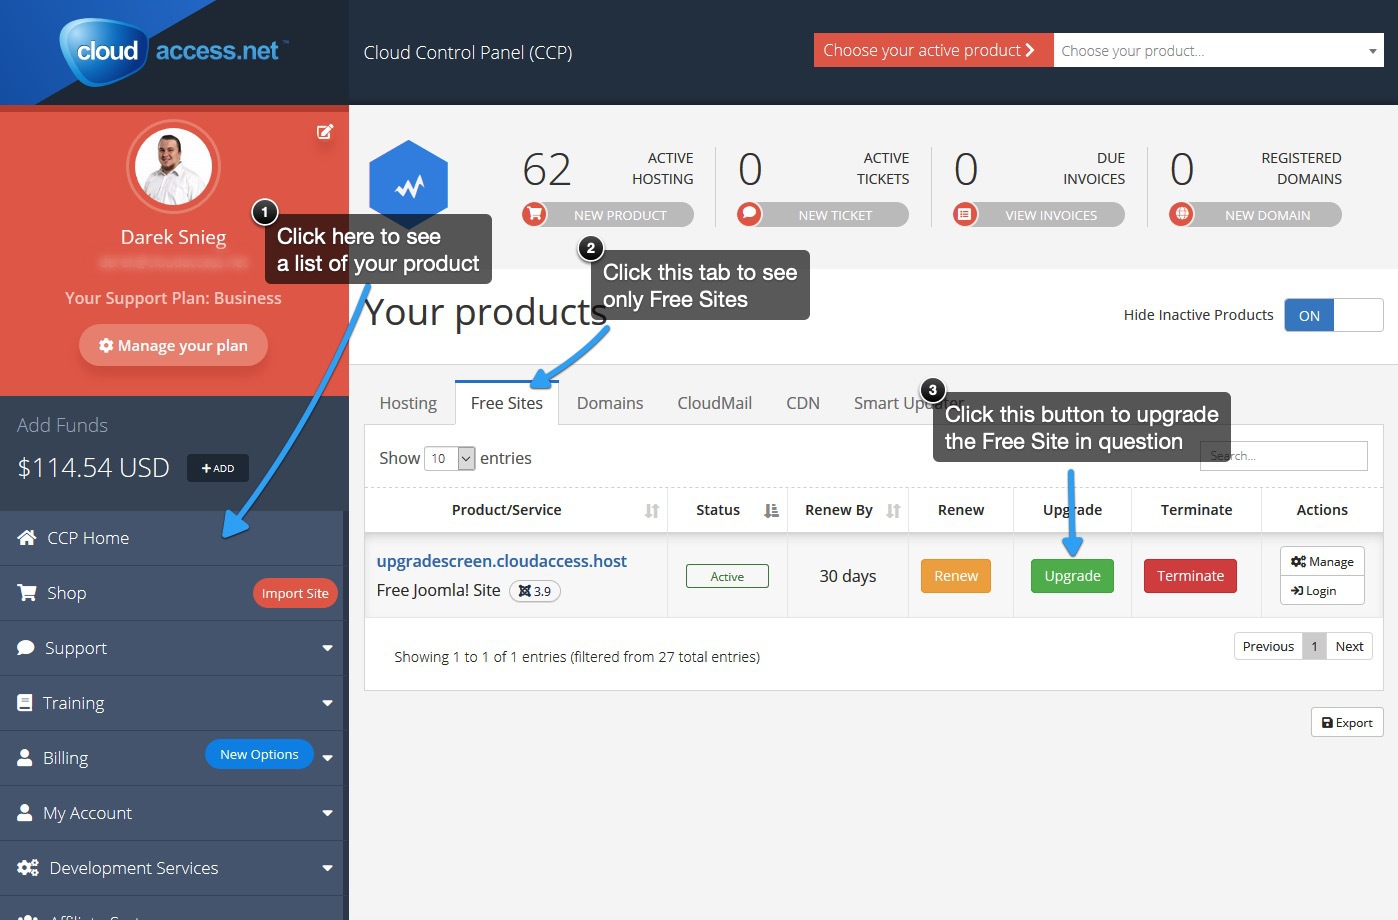Click the table Search input field
This screenshot has height=920, width=1398.
tap(1284, 456)
